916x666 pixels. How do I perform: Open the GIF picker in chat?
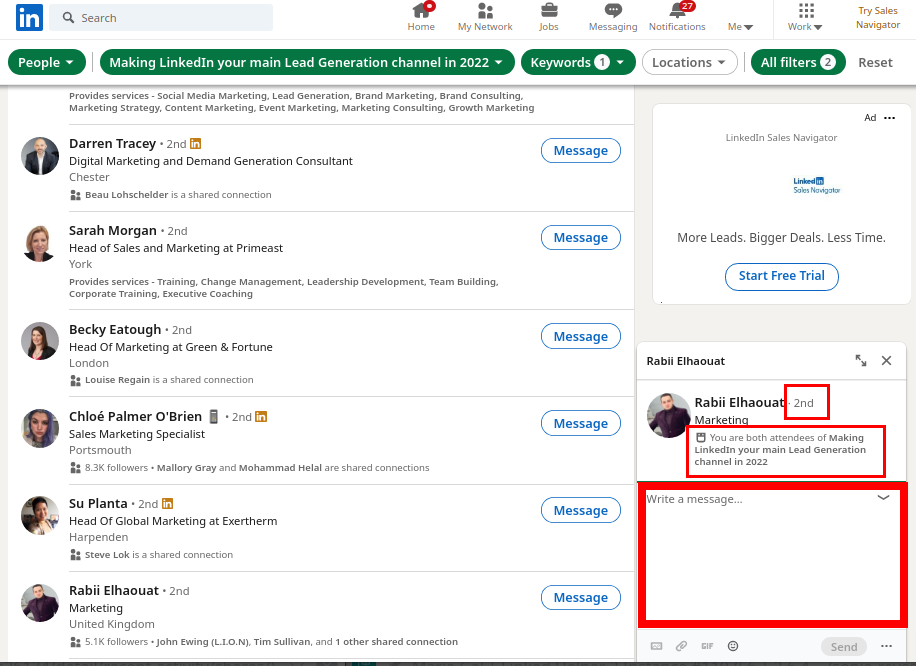pyautogui.click(x=707, y=646)
